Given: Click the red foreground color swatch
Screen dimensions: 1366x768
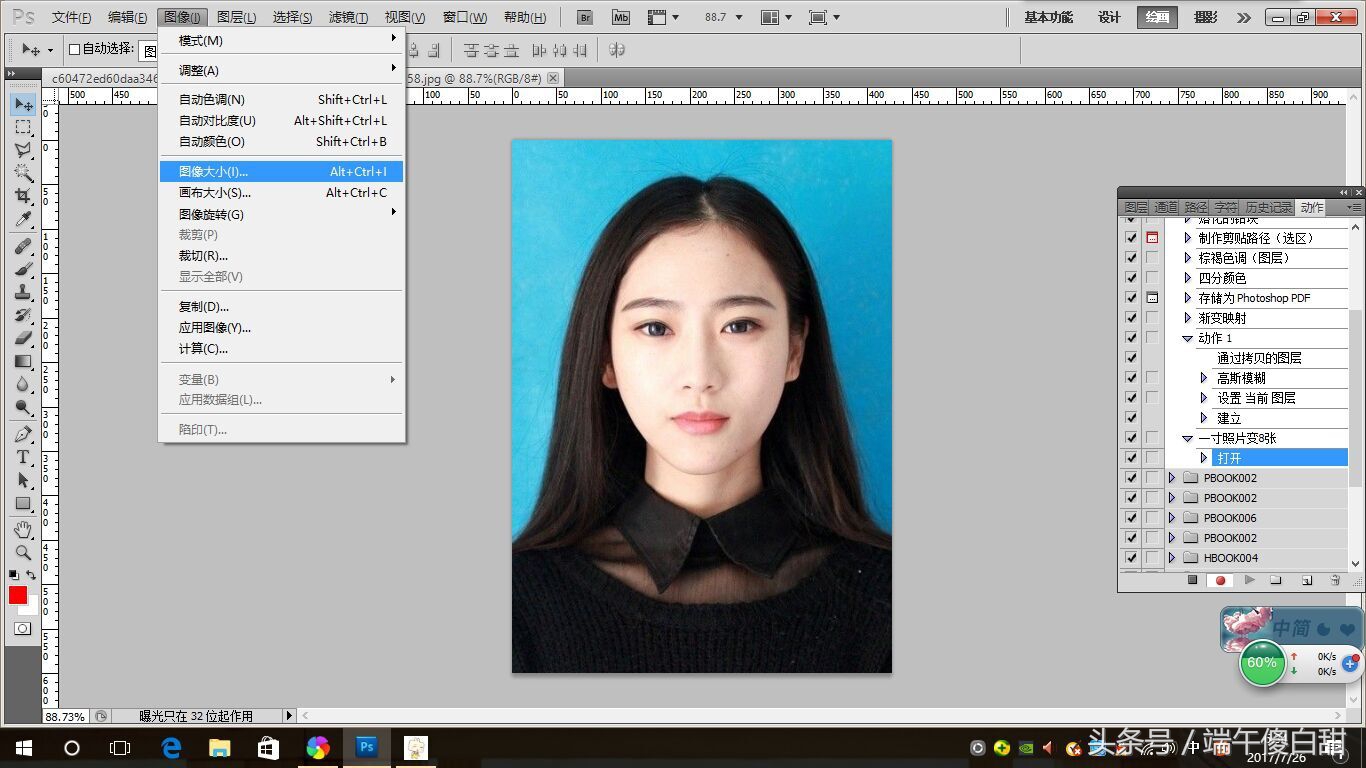Looking at the screenshot, I should pyautogui.click(x=18, y=595).
